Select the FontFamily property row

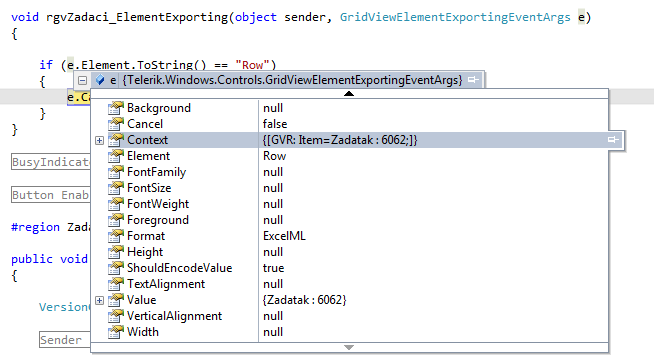tap(350, 172)
